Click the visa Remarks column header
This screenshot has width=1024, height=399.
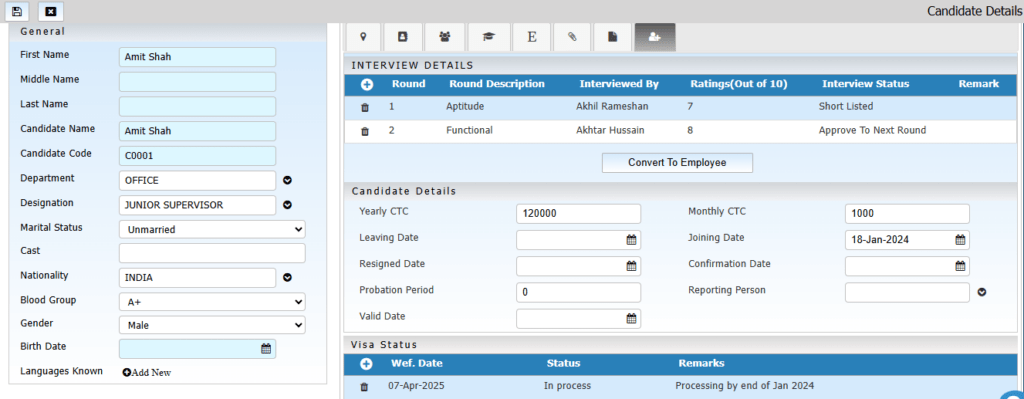click(701, 363)
